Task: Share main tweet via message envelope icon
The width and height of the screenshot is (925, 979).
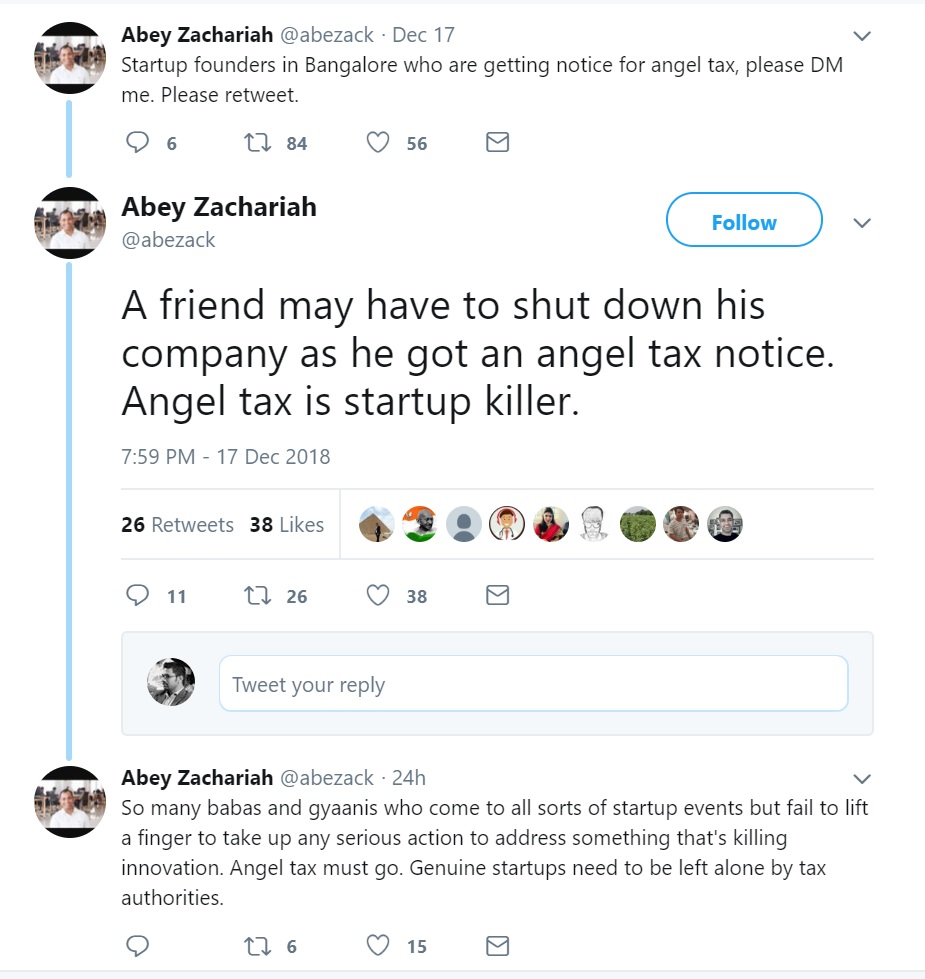Action: (497, 596)
